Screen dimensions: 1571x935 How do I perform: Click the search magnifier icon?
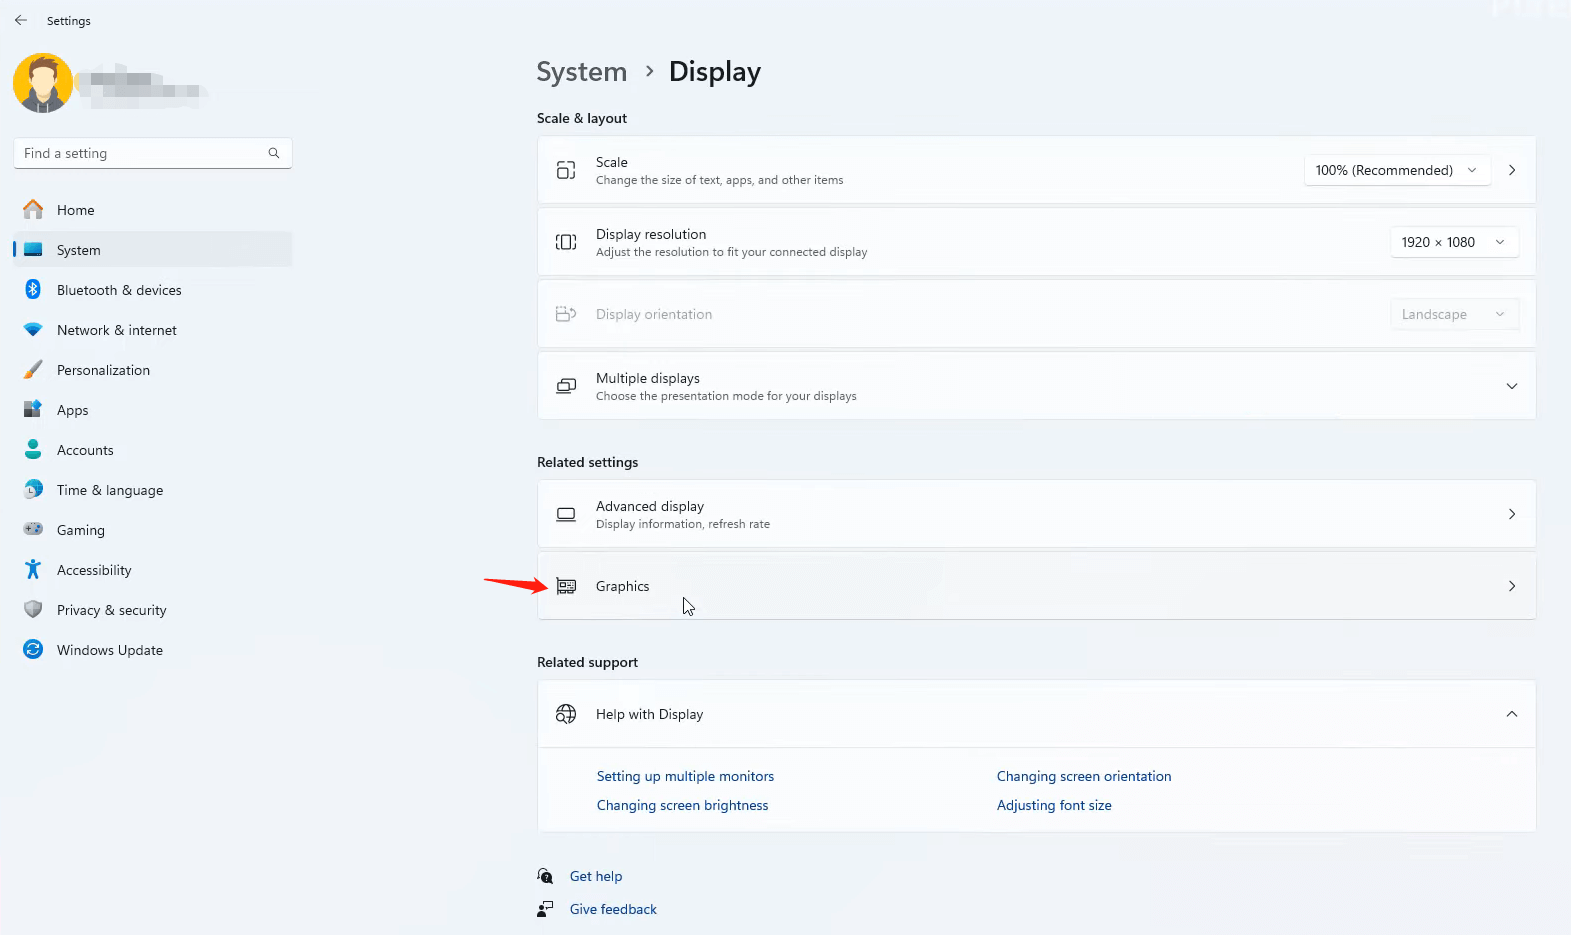point(273,153)
